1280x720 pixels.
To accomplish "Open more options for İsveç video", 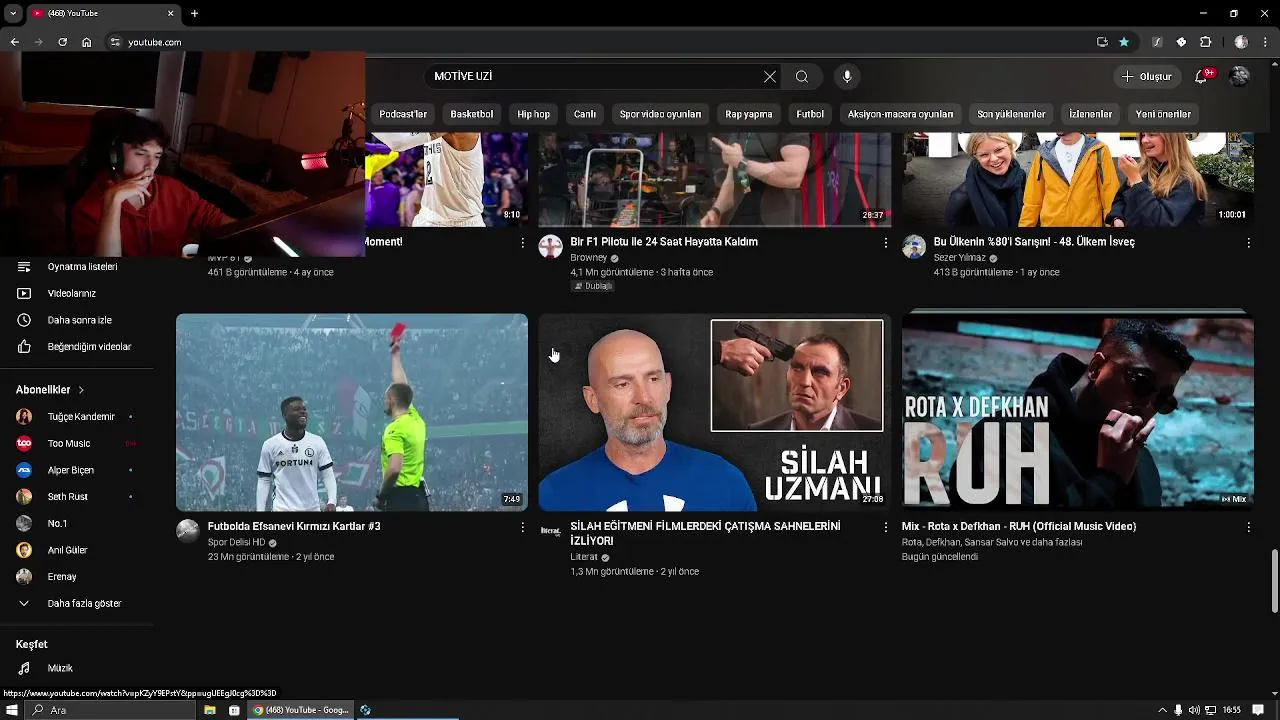I will (x=1248, y=243).
